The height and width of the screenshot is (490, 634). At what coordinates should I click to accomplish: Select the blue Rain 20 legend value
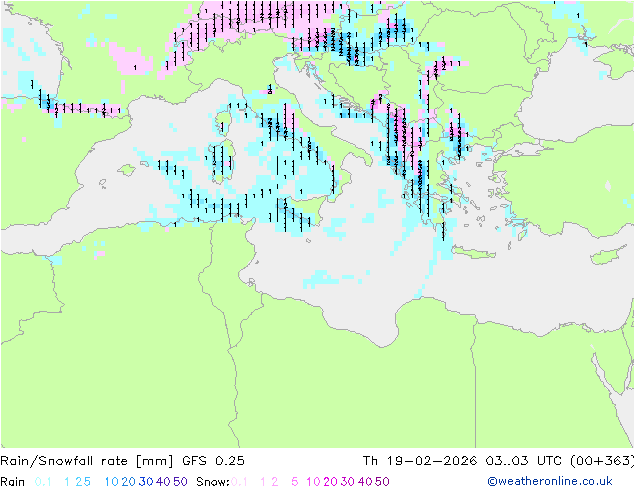click(128, 482)
